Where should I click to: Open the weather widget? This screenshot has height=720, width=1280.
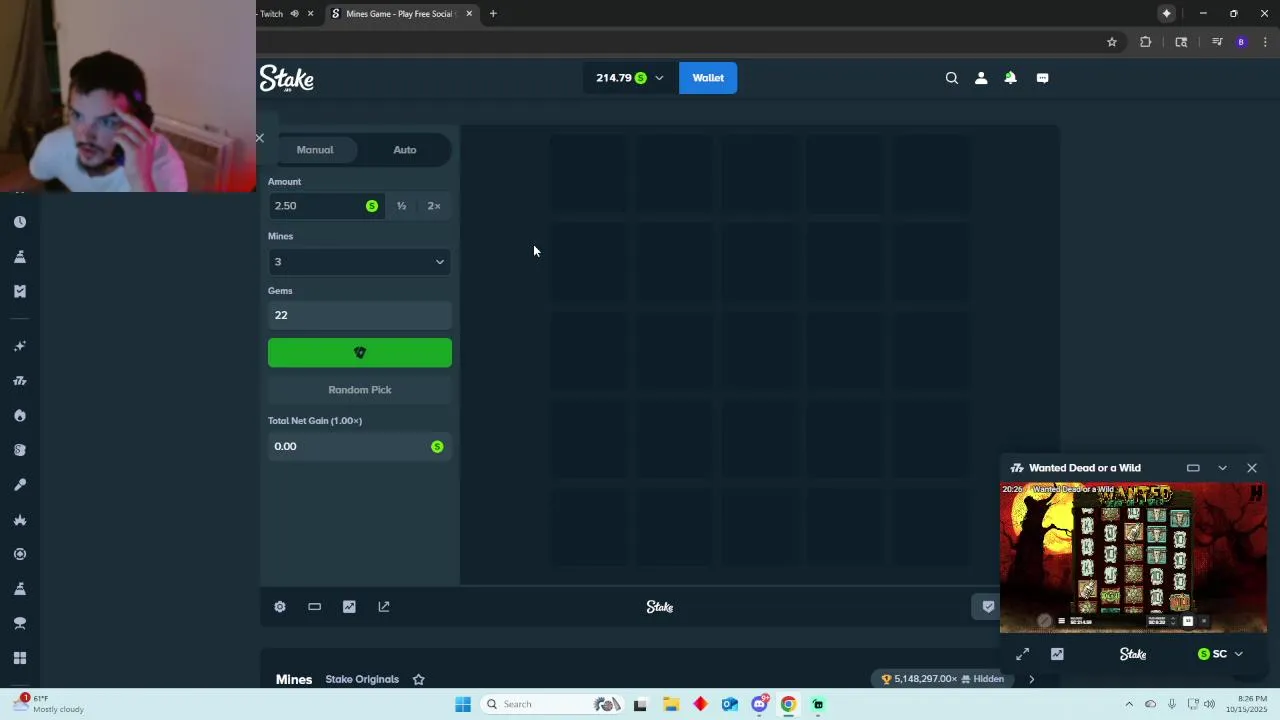point(50,704)
